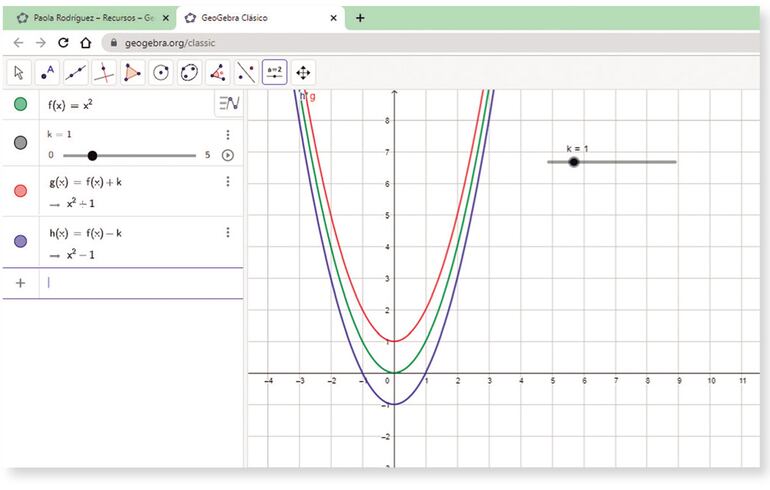Click slider minimum value 0
The height and width of the screenshot is (490, 770).
51,155
